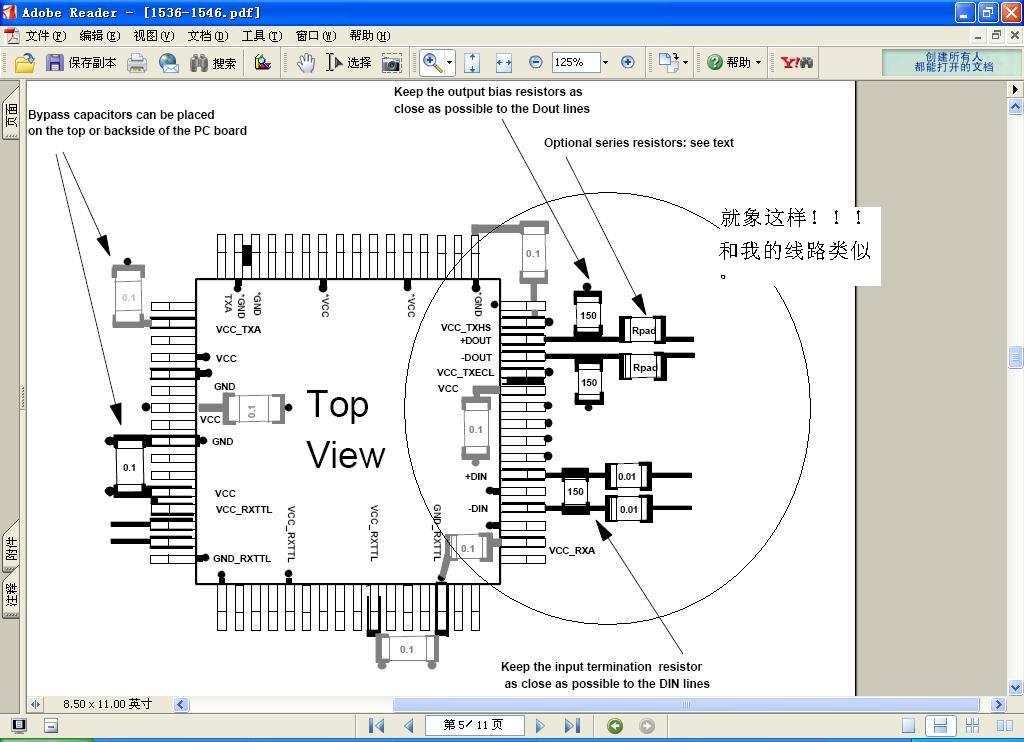Click the vertical scrollbar up arrow
The image size is (1024, 742).
coord(1016,106)
